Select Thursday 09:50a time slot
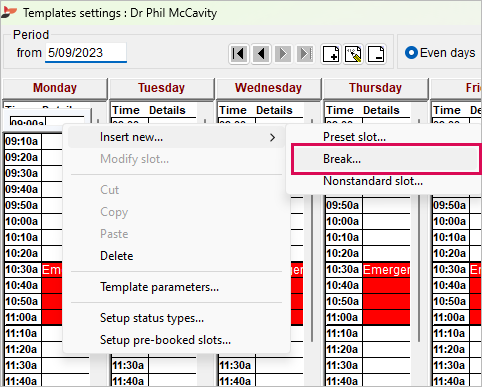 click(343, 205)
